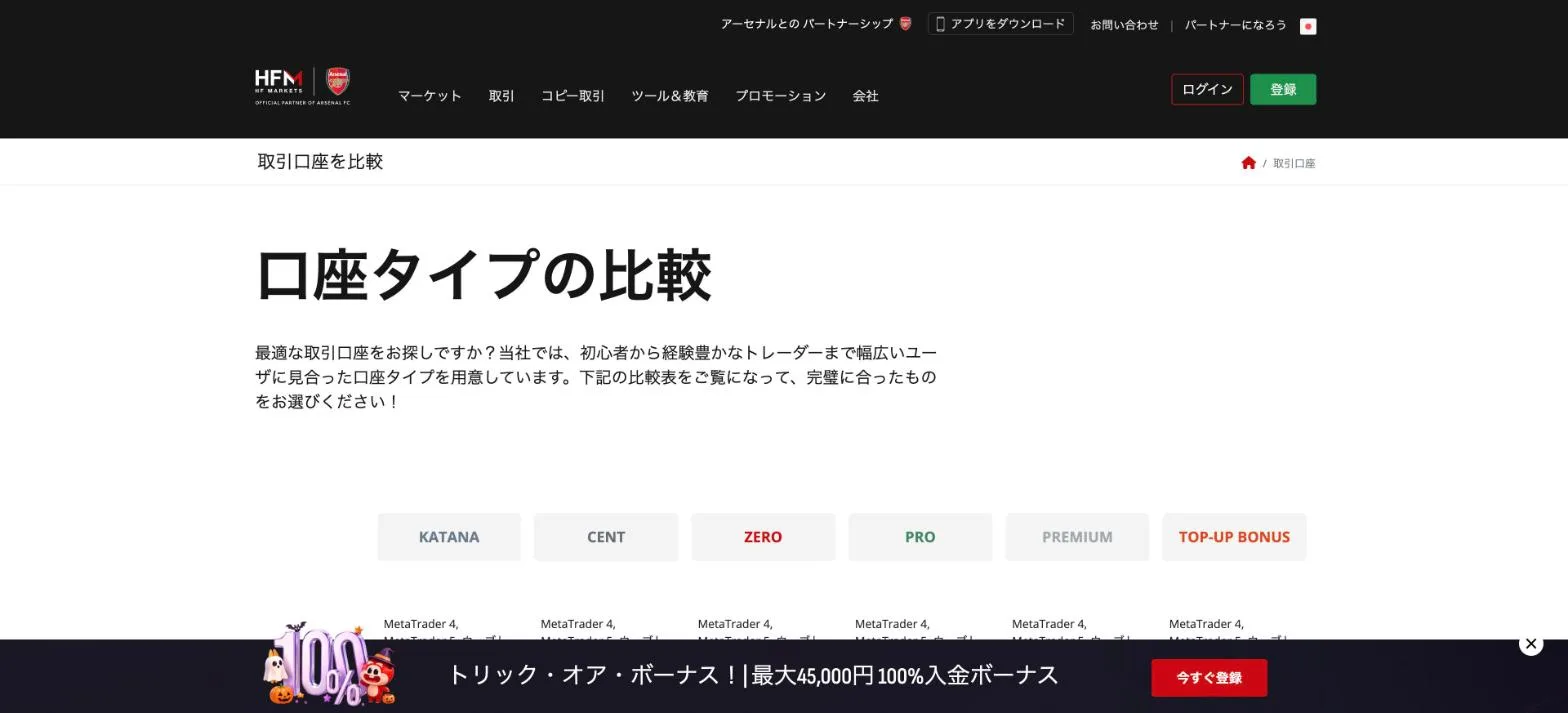Select the KATANA account type
This screenshot has height=713, width=1568.
(449, 537)
